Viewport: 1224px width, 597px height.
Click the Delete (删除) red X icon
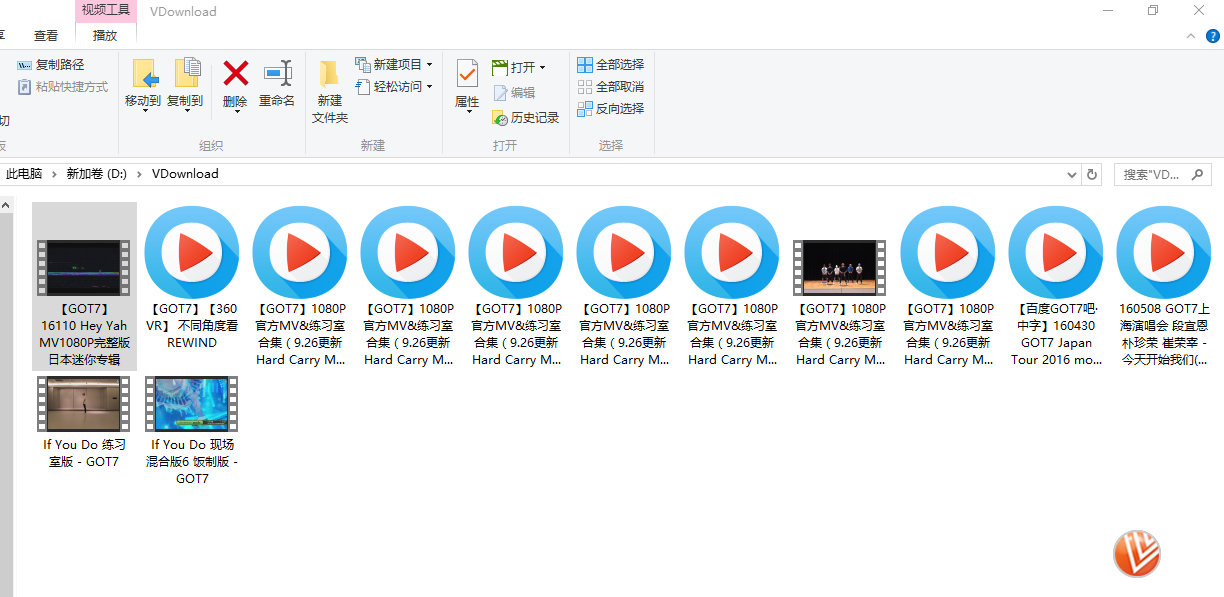coord(235,74)
